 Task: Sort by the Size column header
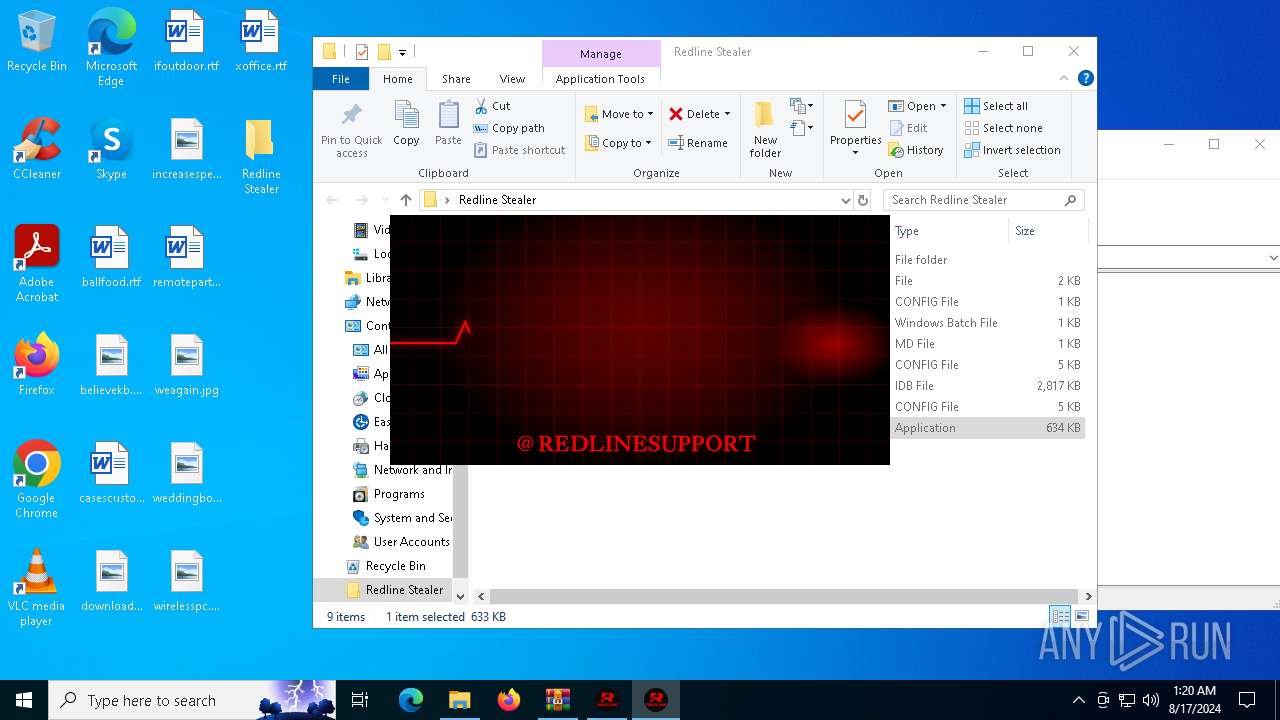[x=1047, y=231]
